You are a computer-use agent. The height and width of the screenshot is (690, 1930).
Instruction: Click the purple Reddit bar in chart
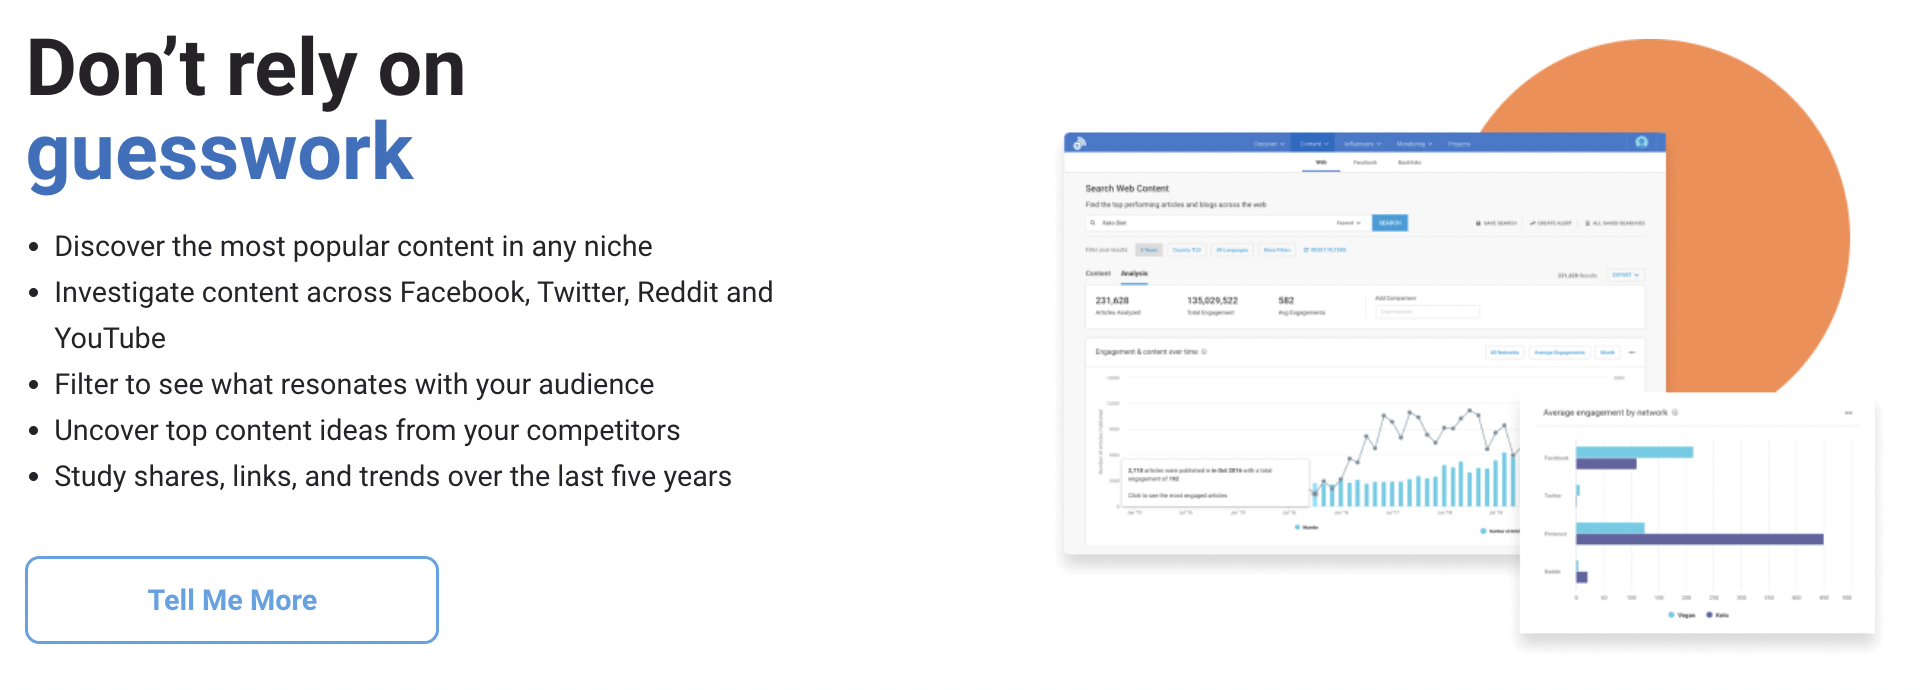coord(1582,577)
